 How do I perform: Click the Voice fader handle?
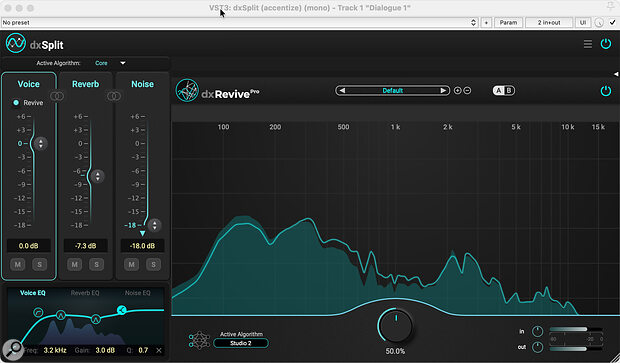point(40,144)
